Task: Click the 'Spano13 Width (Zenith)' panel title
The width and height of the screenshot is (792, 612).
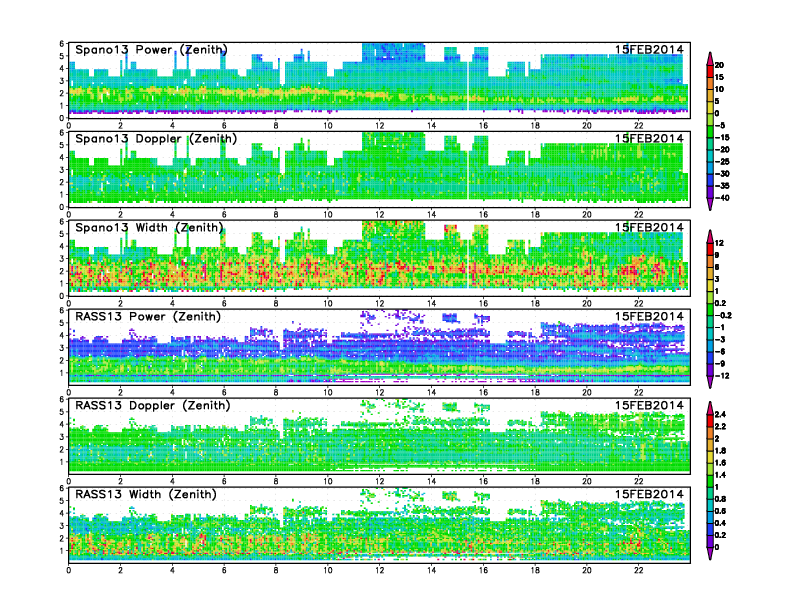Action: (150, 227)
